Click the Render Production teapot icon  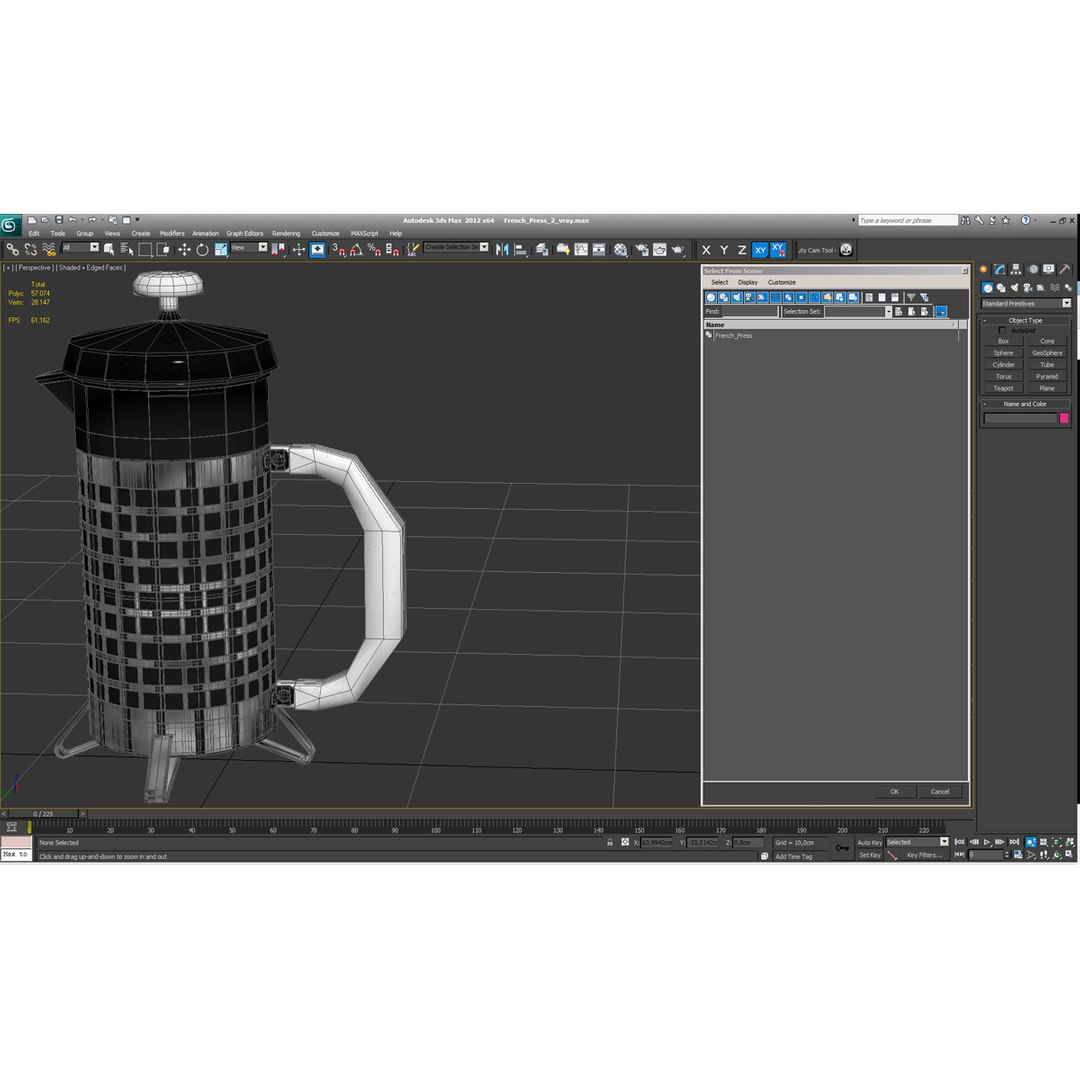(678, 249)
